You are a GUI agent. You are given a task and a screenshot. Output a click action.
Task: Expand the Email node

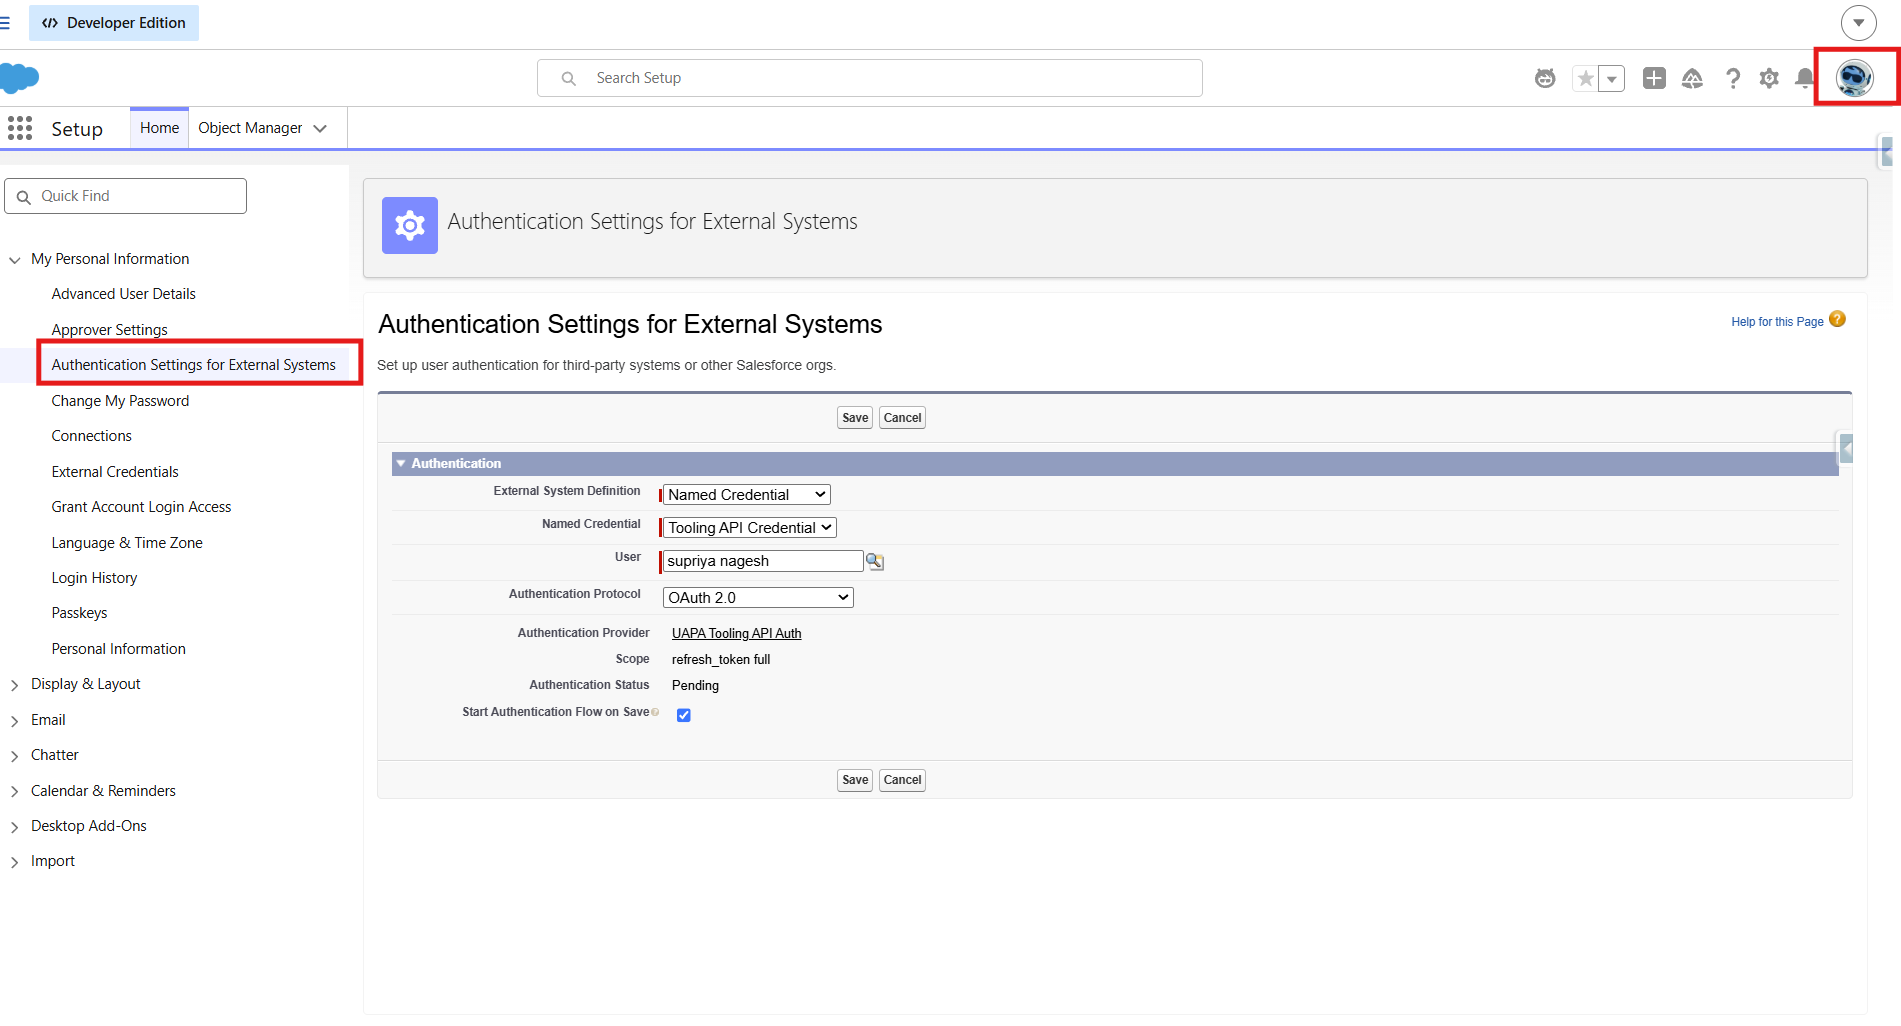[x=14, y=721]
